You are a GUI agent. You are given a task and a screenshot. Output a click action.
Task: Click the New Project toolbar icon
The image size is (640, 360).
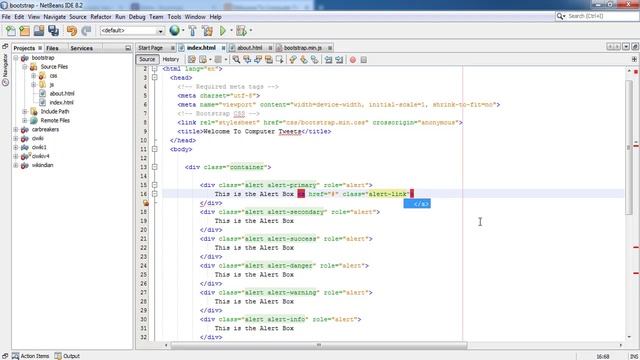(24, 31)
